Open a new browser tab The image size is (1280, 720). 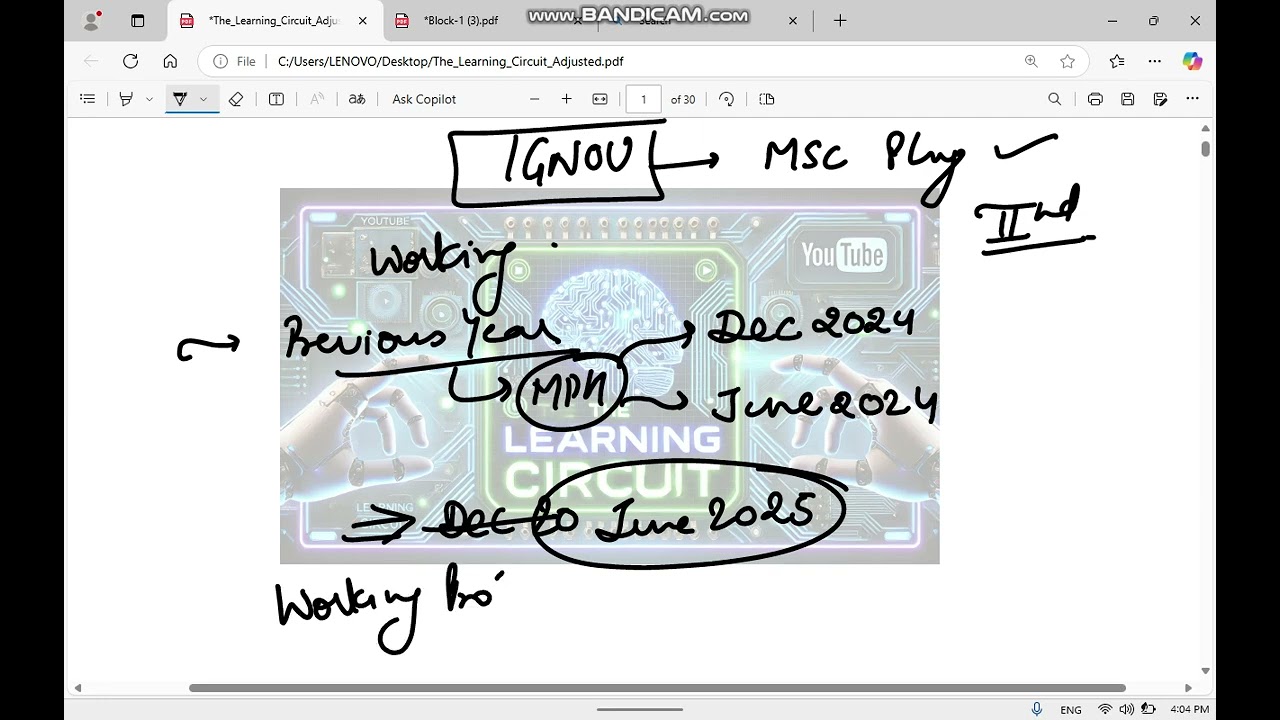coord(840,20)
